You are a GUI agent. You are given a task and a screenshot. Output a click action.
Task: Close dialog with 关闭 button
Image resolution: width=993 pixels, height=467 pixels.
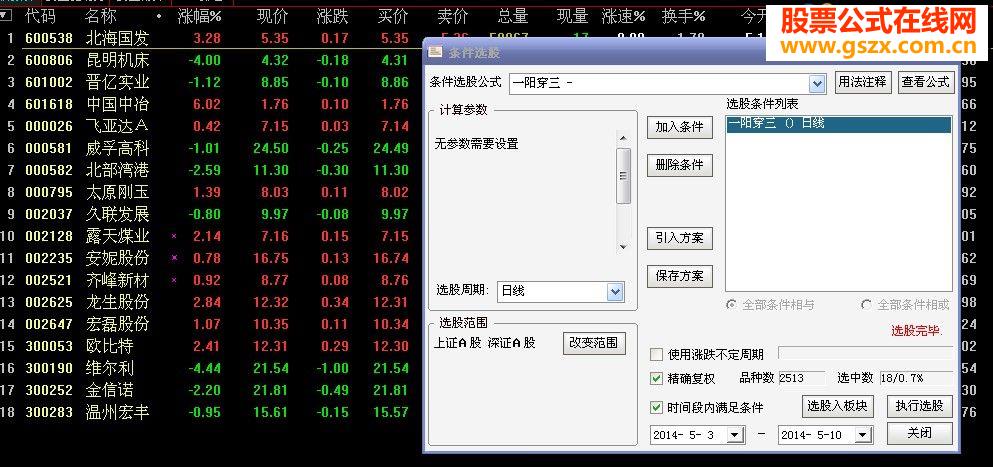click(920, 433)
